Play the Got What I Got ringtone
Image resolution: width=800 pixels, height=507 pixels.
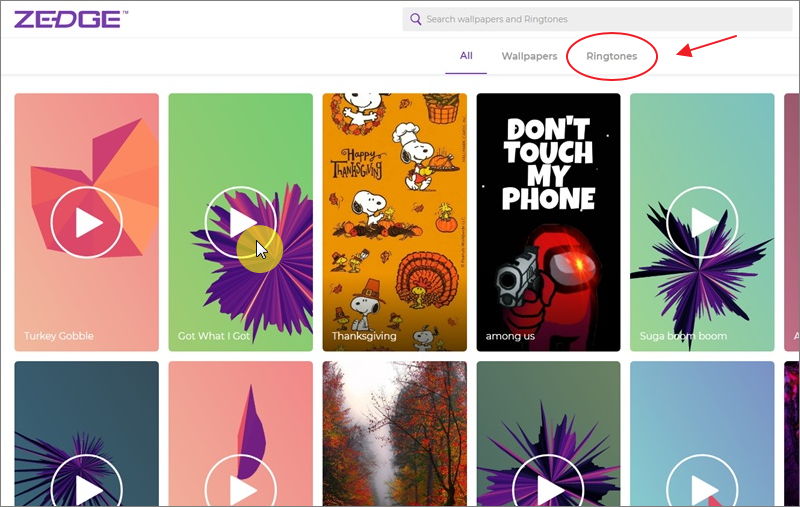(x=241, y=222)
